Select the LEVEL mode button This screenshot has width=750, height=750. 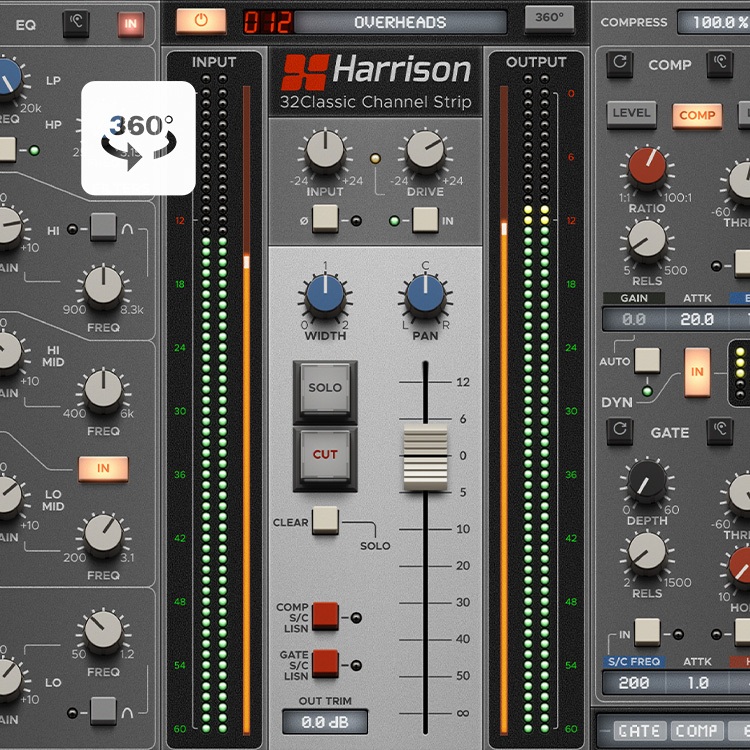coord(631,114)
